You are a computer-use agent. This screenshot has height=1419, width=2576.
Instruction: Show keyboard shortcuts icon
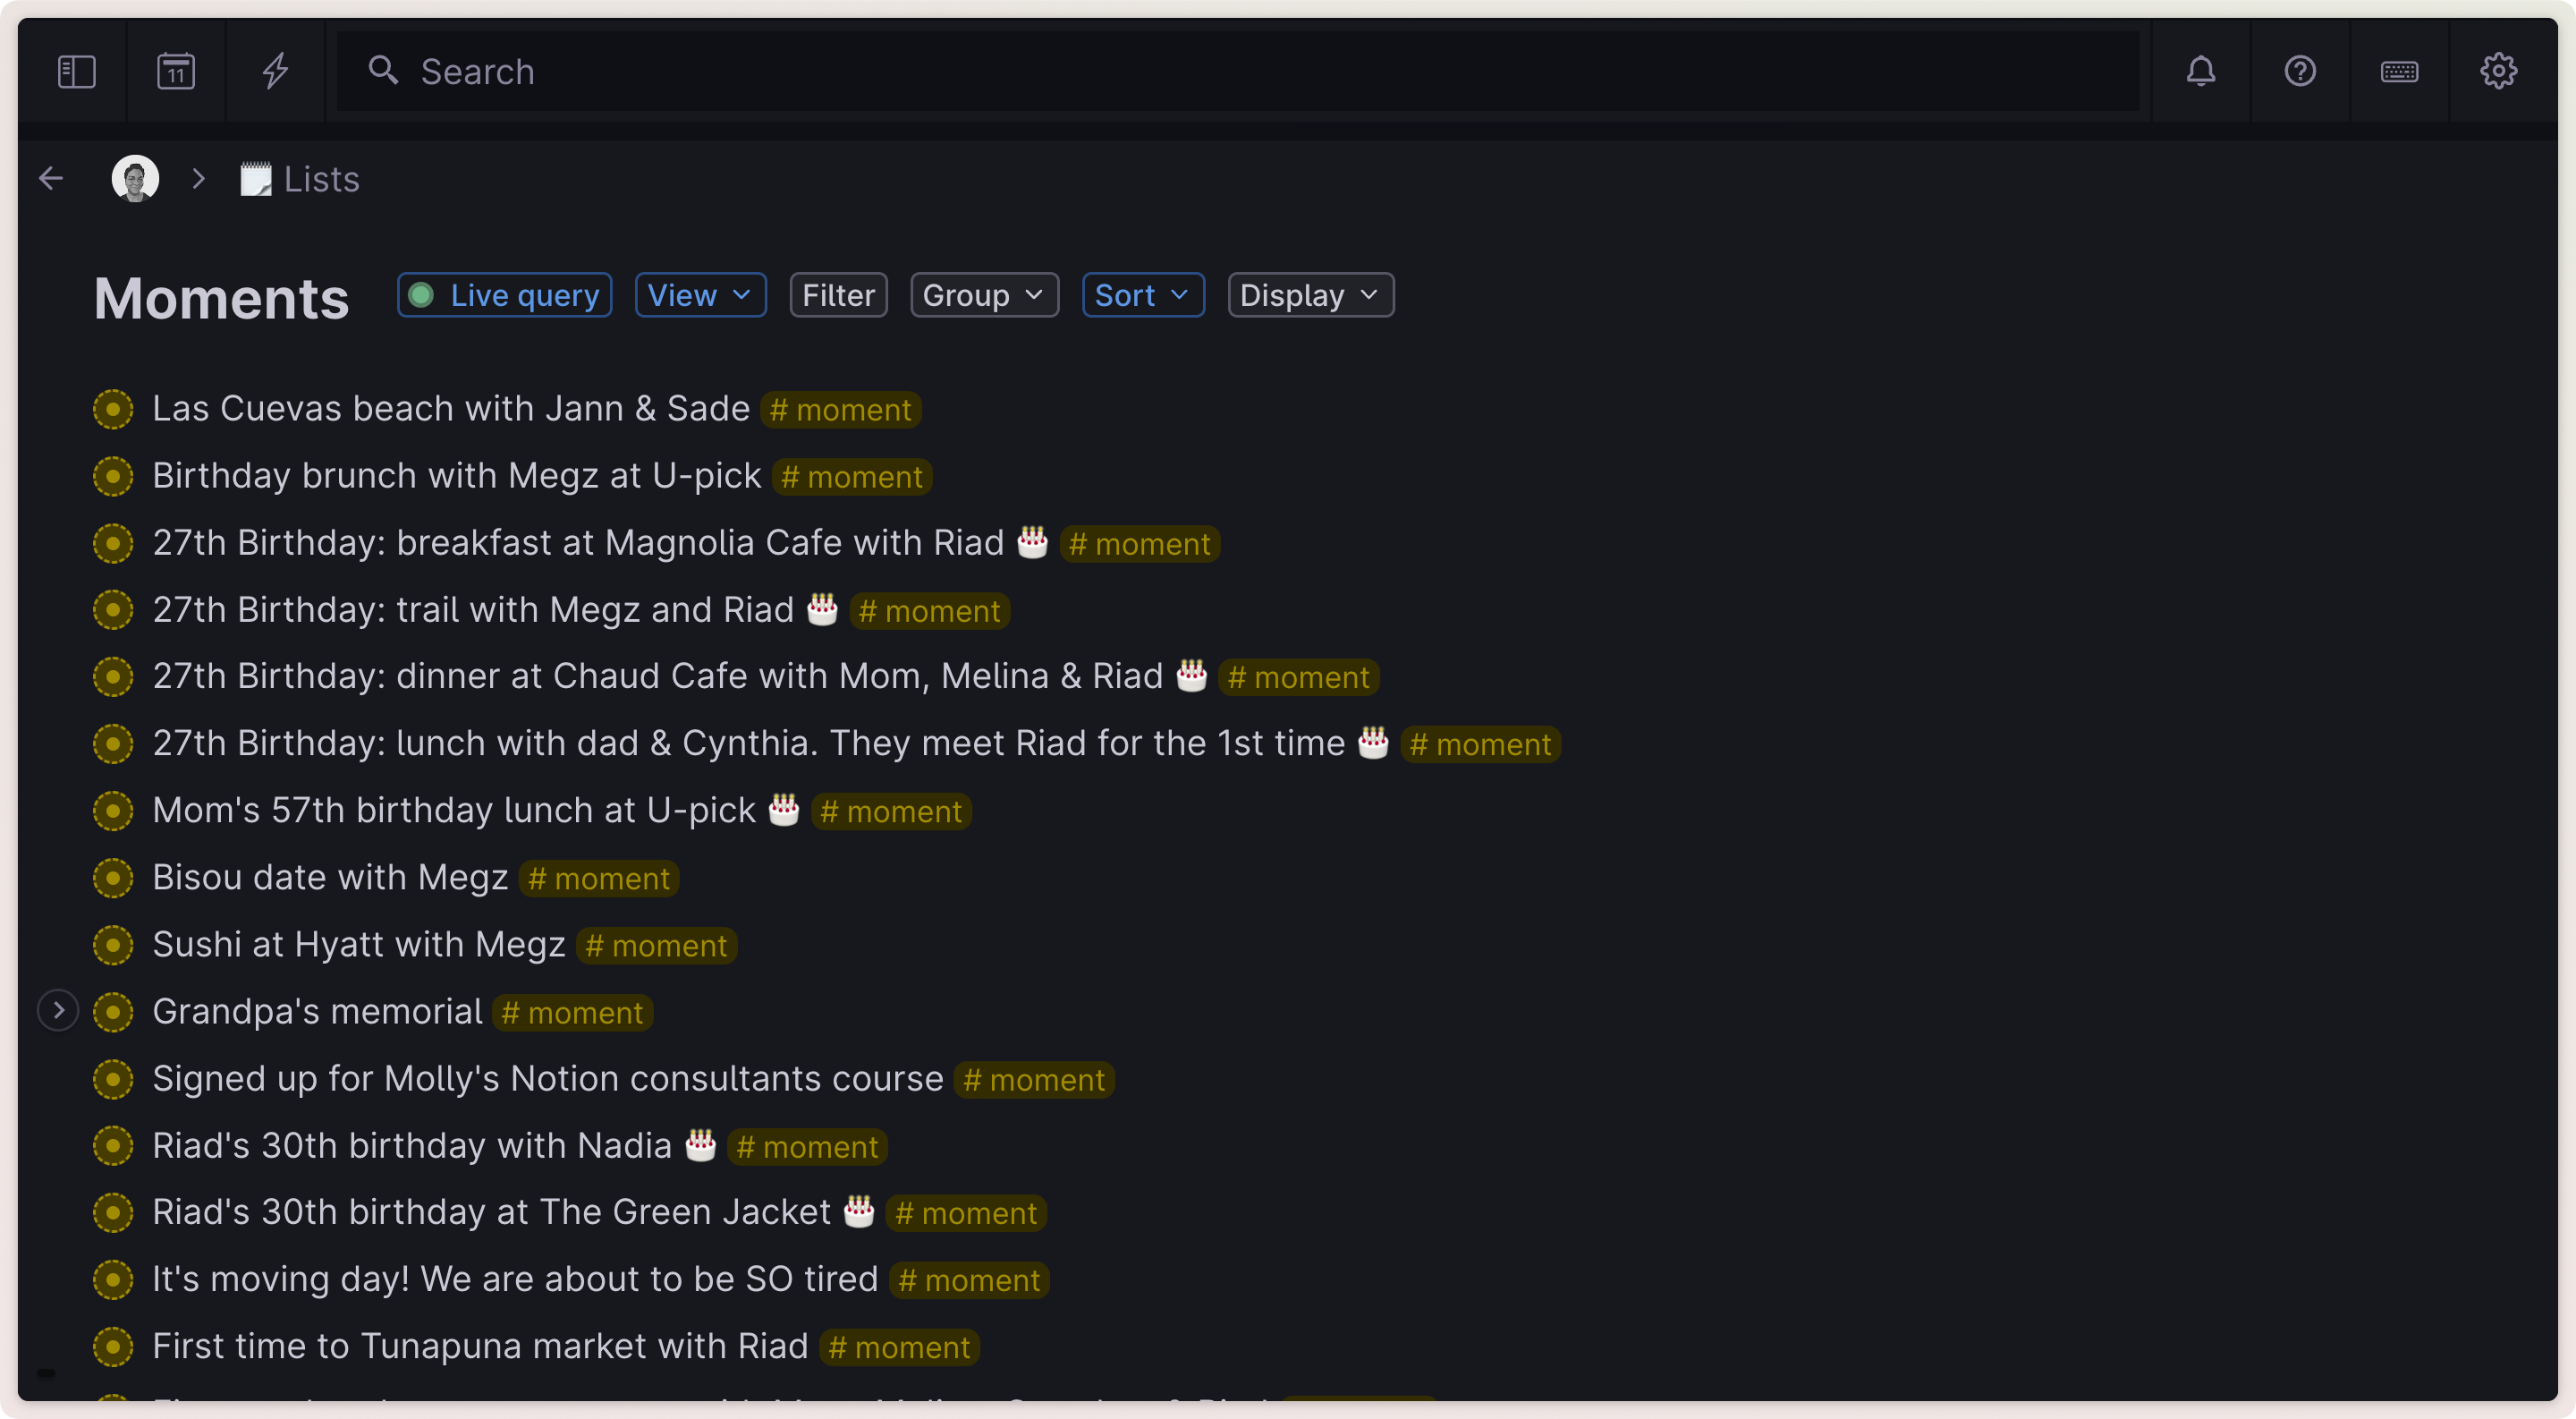[2398, 71]
